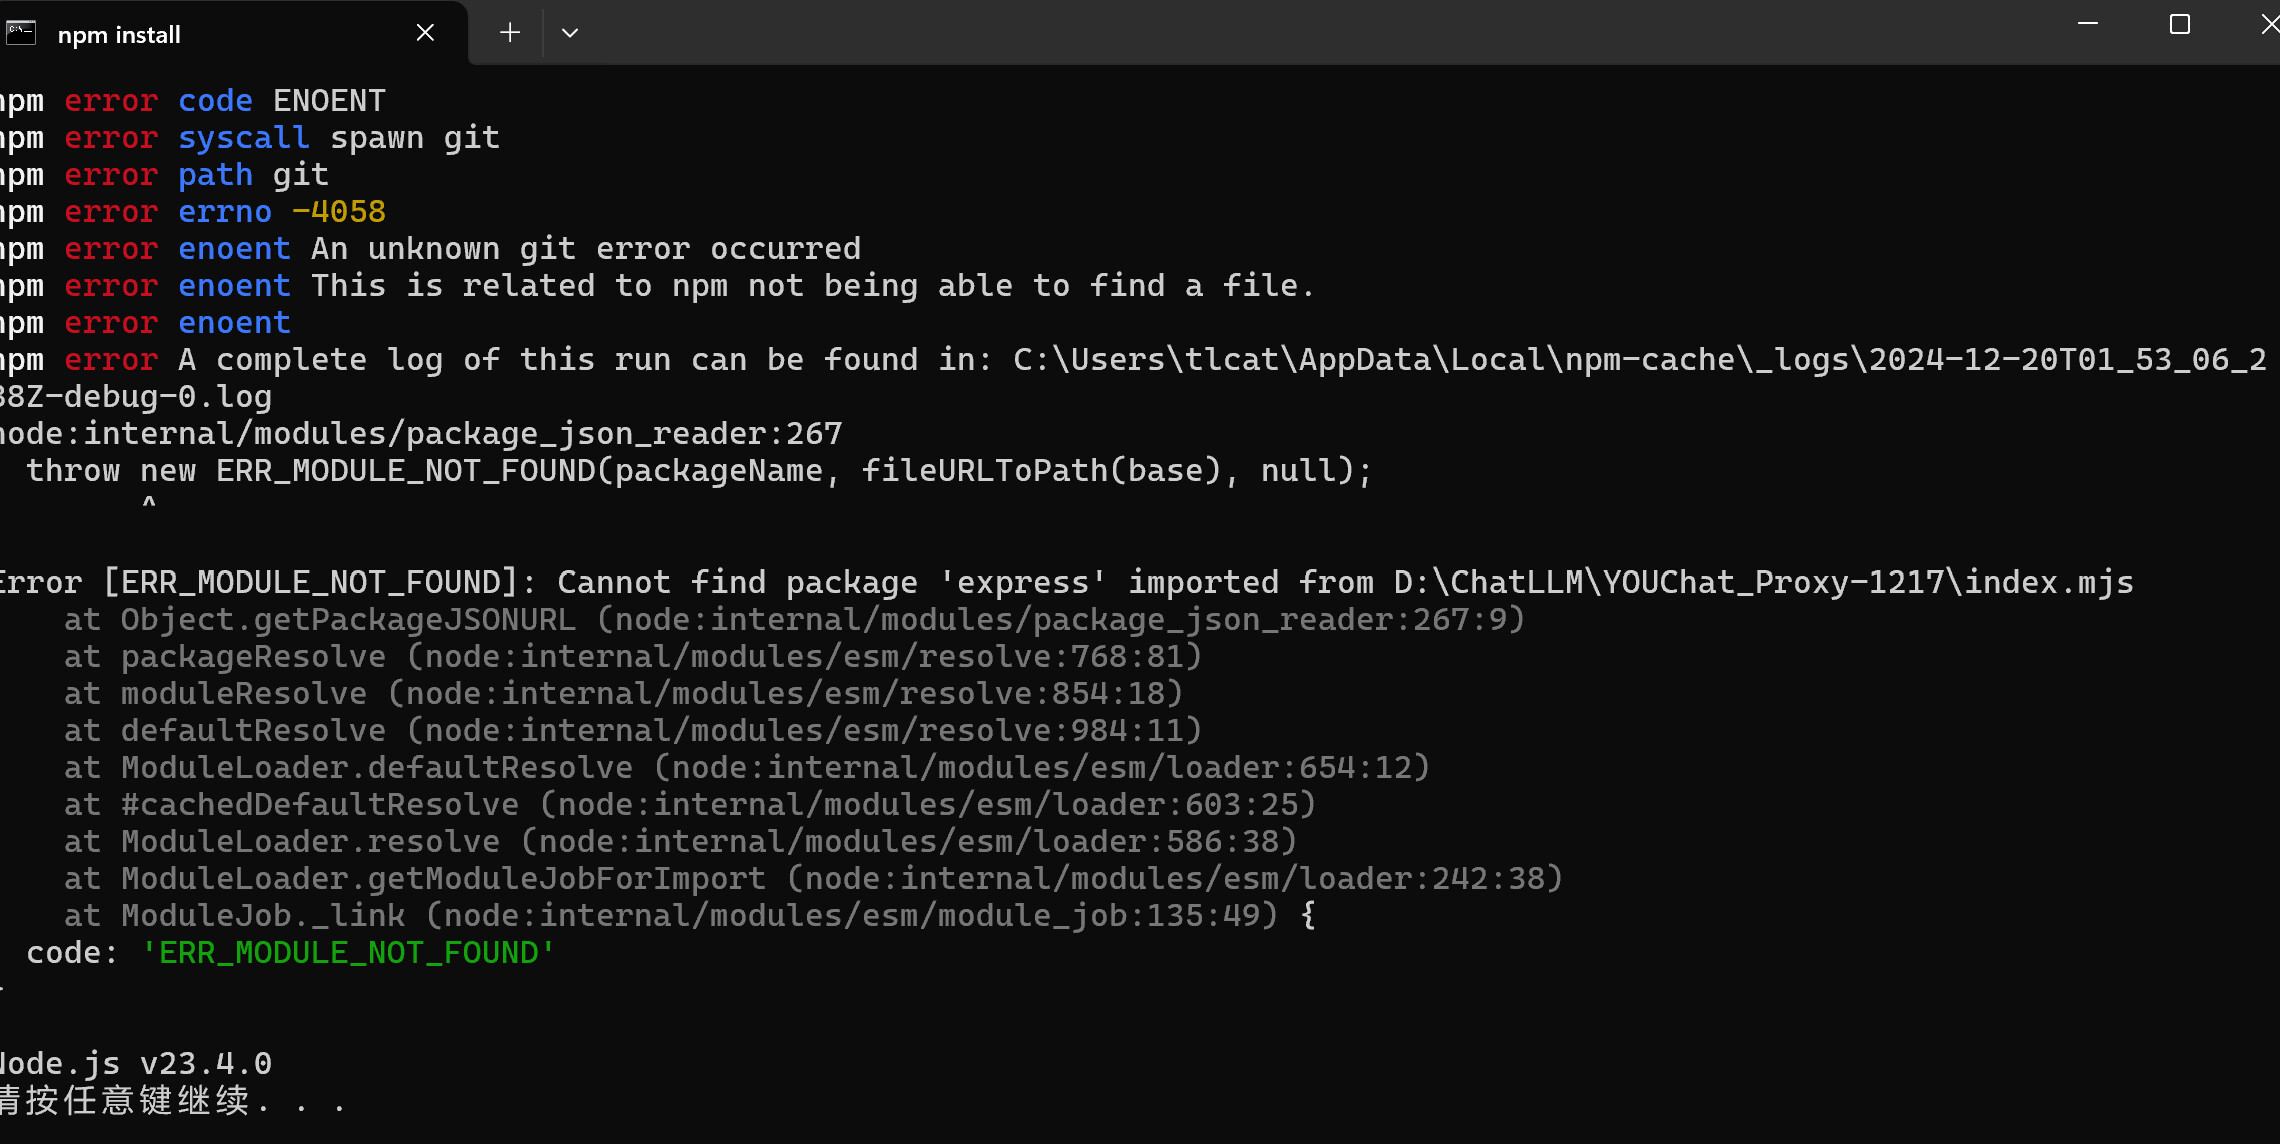Click the blue "syscall" label
Image resolution: width=2280 pixels, height=1144 pixels.
[x=244, y=138]
